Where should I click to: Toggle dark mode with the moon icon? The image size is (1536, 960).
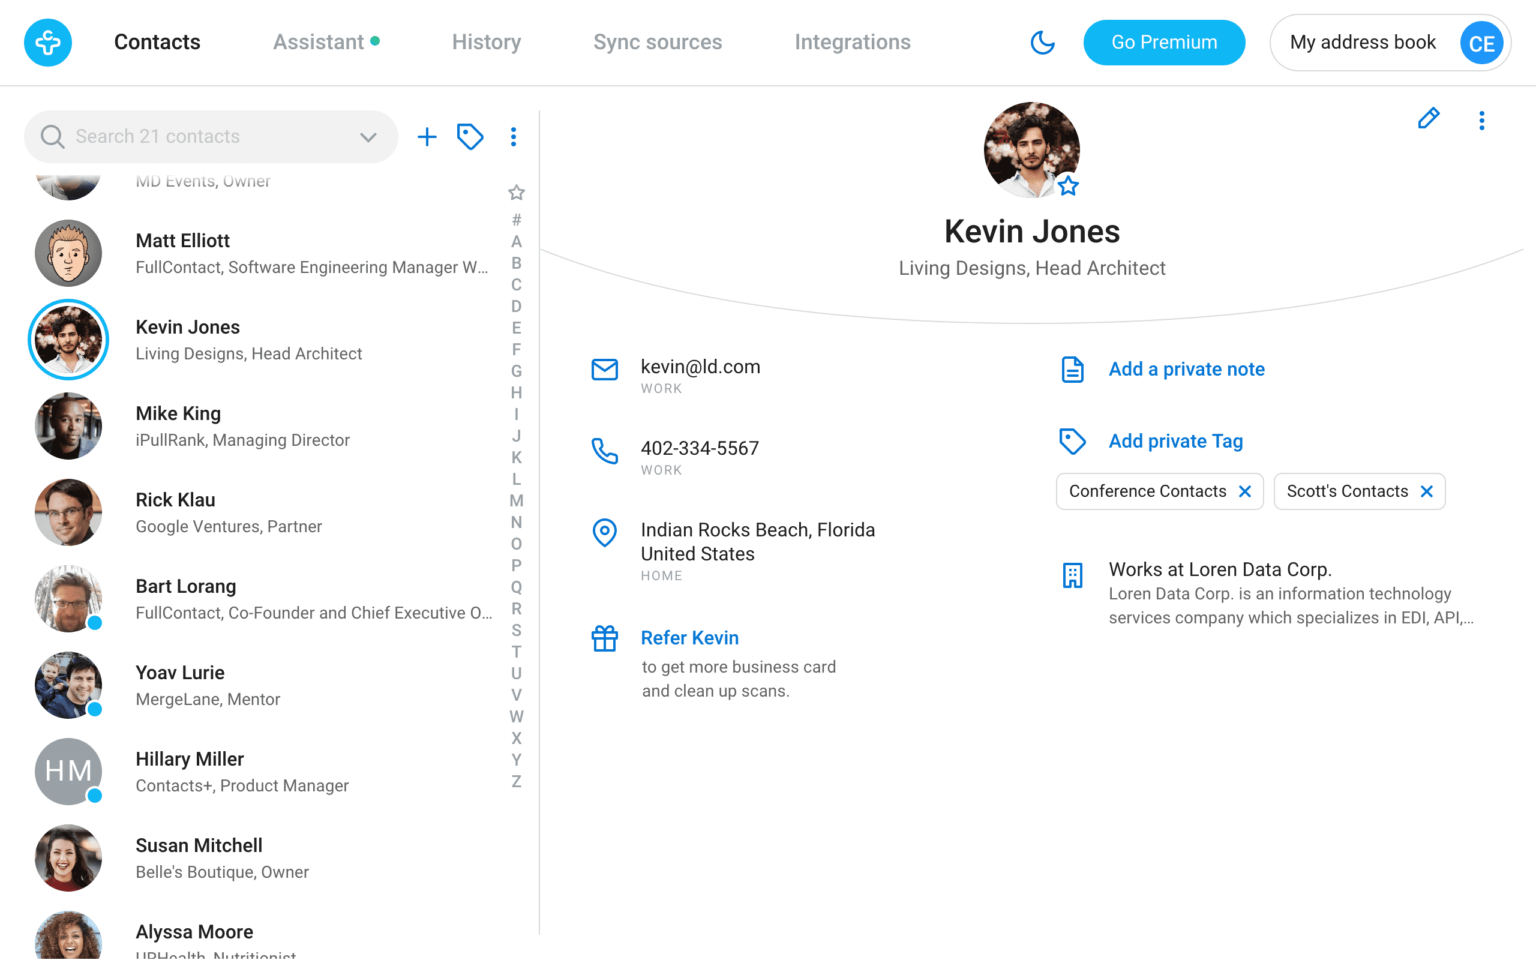(x=1042, y=42)
